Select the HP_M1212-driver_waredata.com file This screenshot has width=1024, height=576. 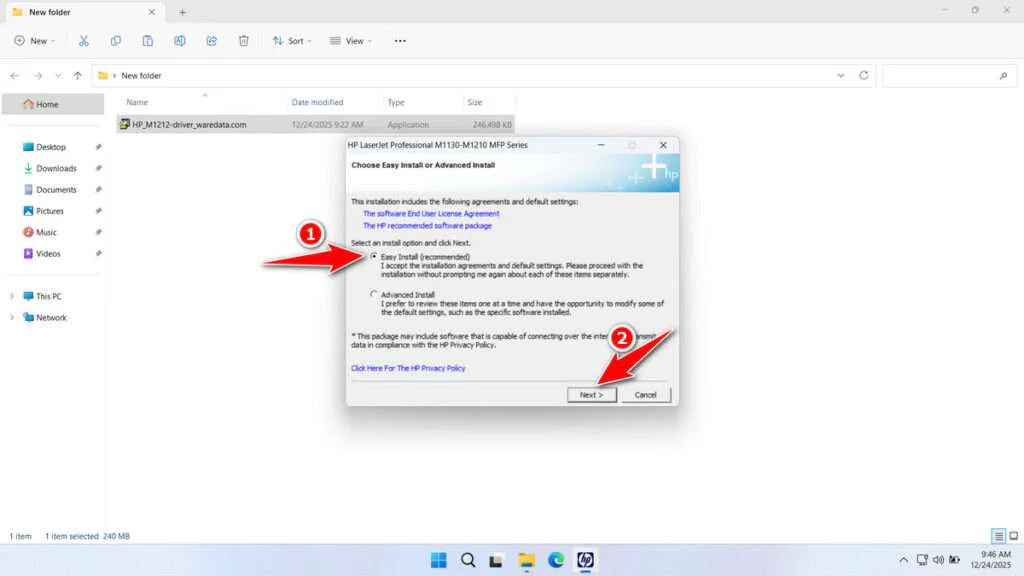(x=189, y=125)
